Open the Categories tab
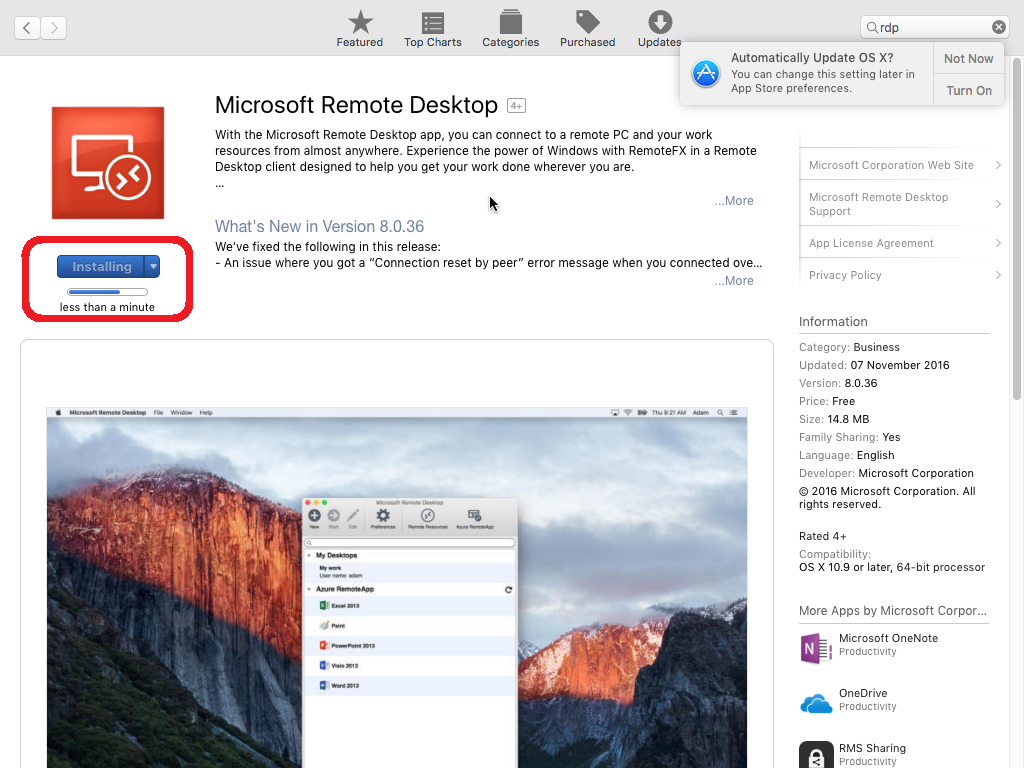1024x768 pixels. (x=510, y=29)
